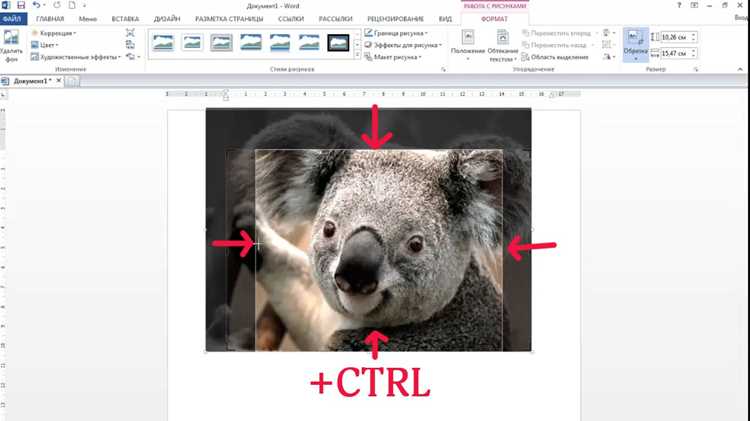Open the Цвет (Color) dropdown
750x421 pixels.
click(44, 45)
